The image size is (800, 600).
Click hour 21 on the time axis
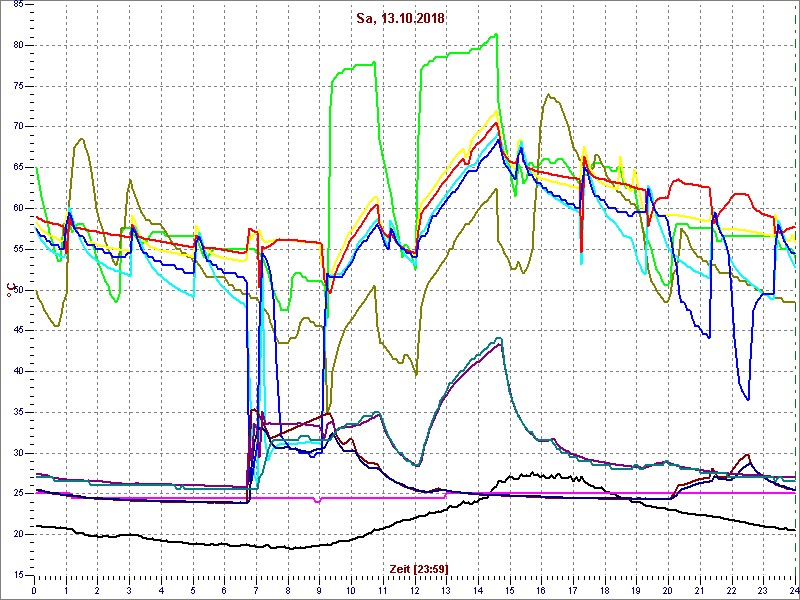[699, 590]
